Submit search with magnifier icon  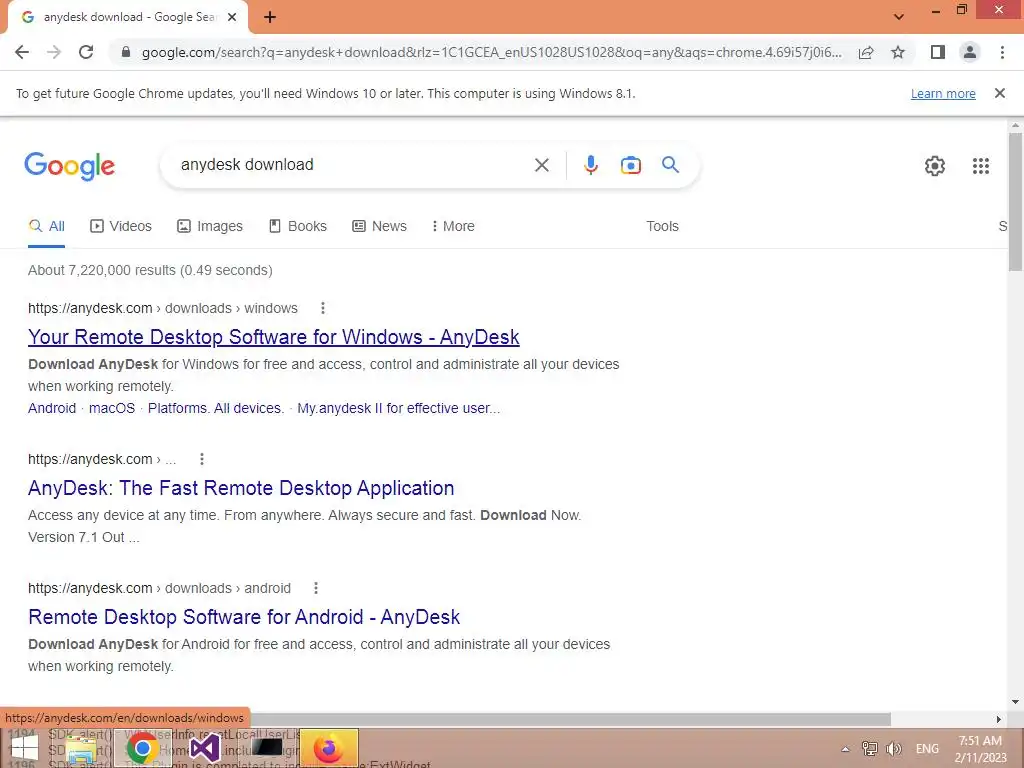pos(671,165)
